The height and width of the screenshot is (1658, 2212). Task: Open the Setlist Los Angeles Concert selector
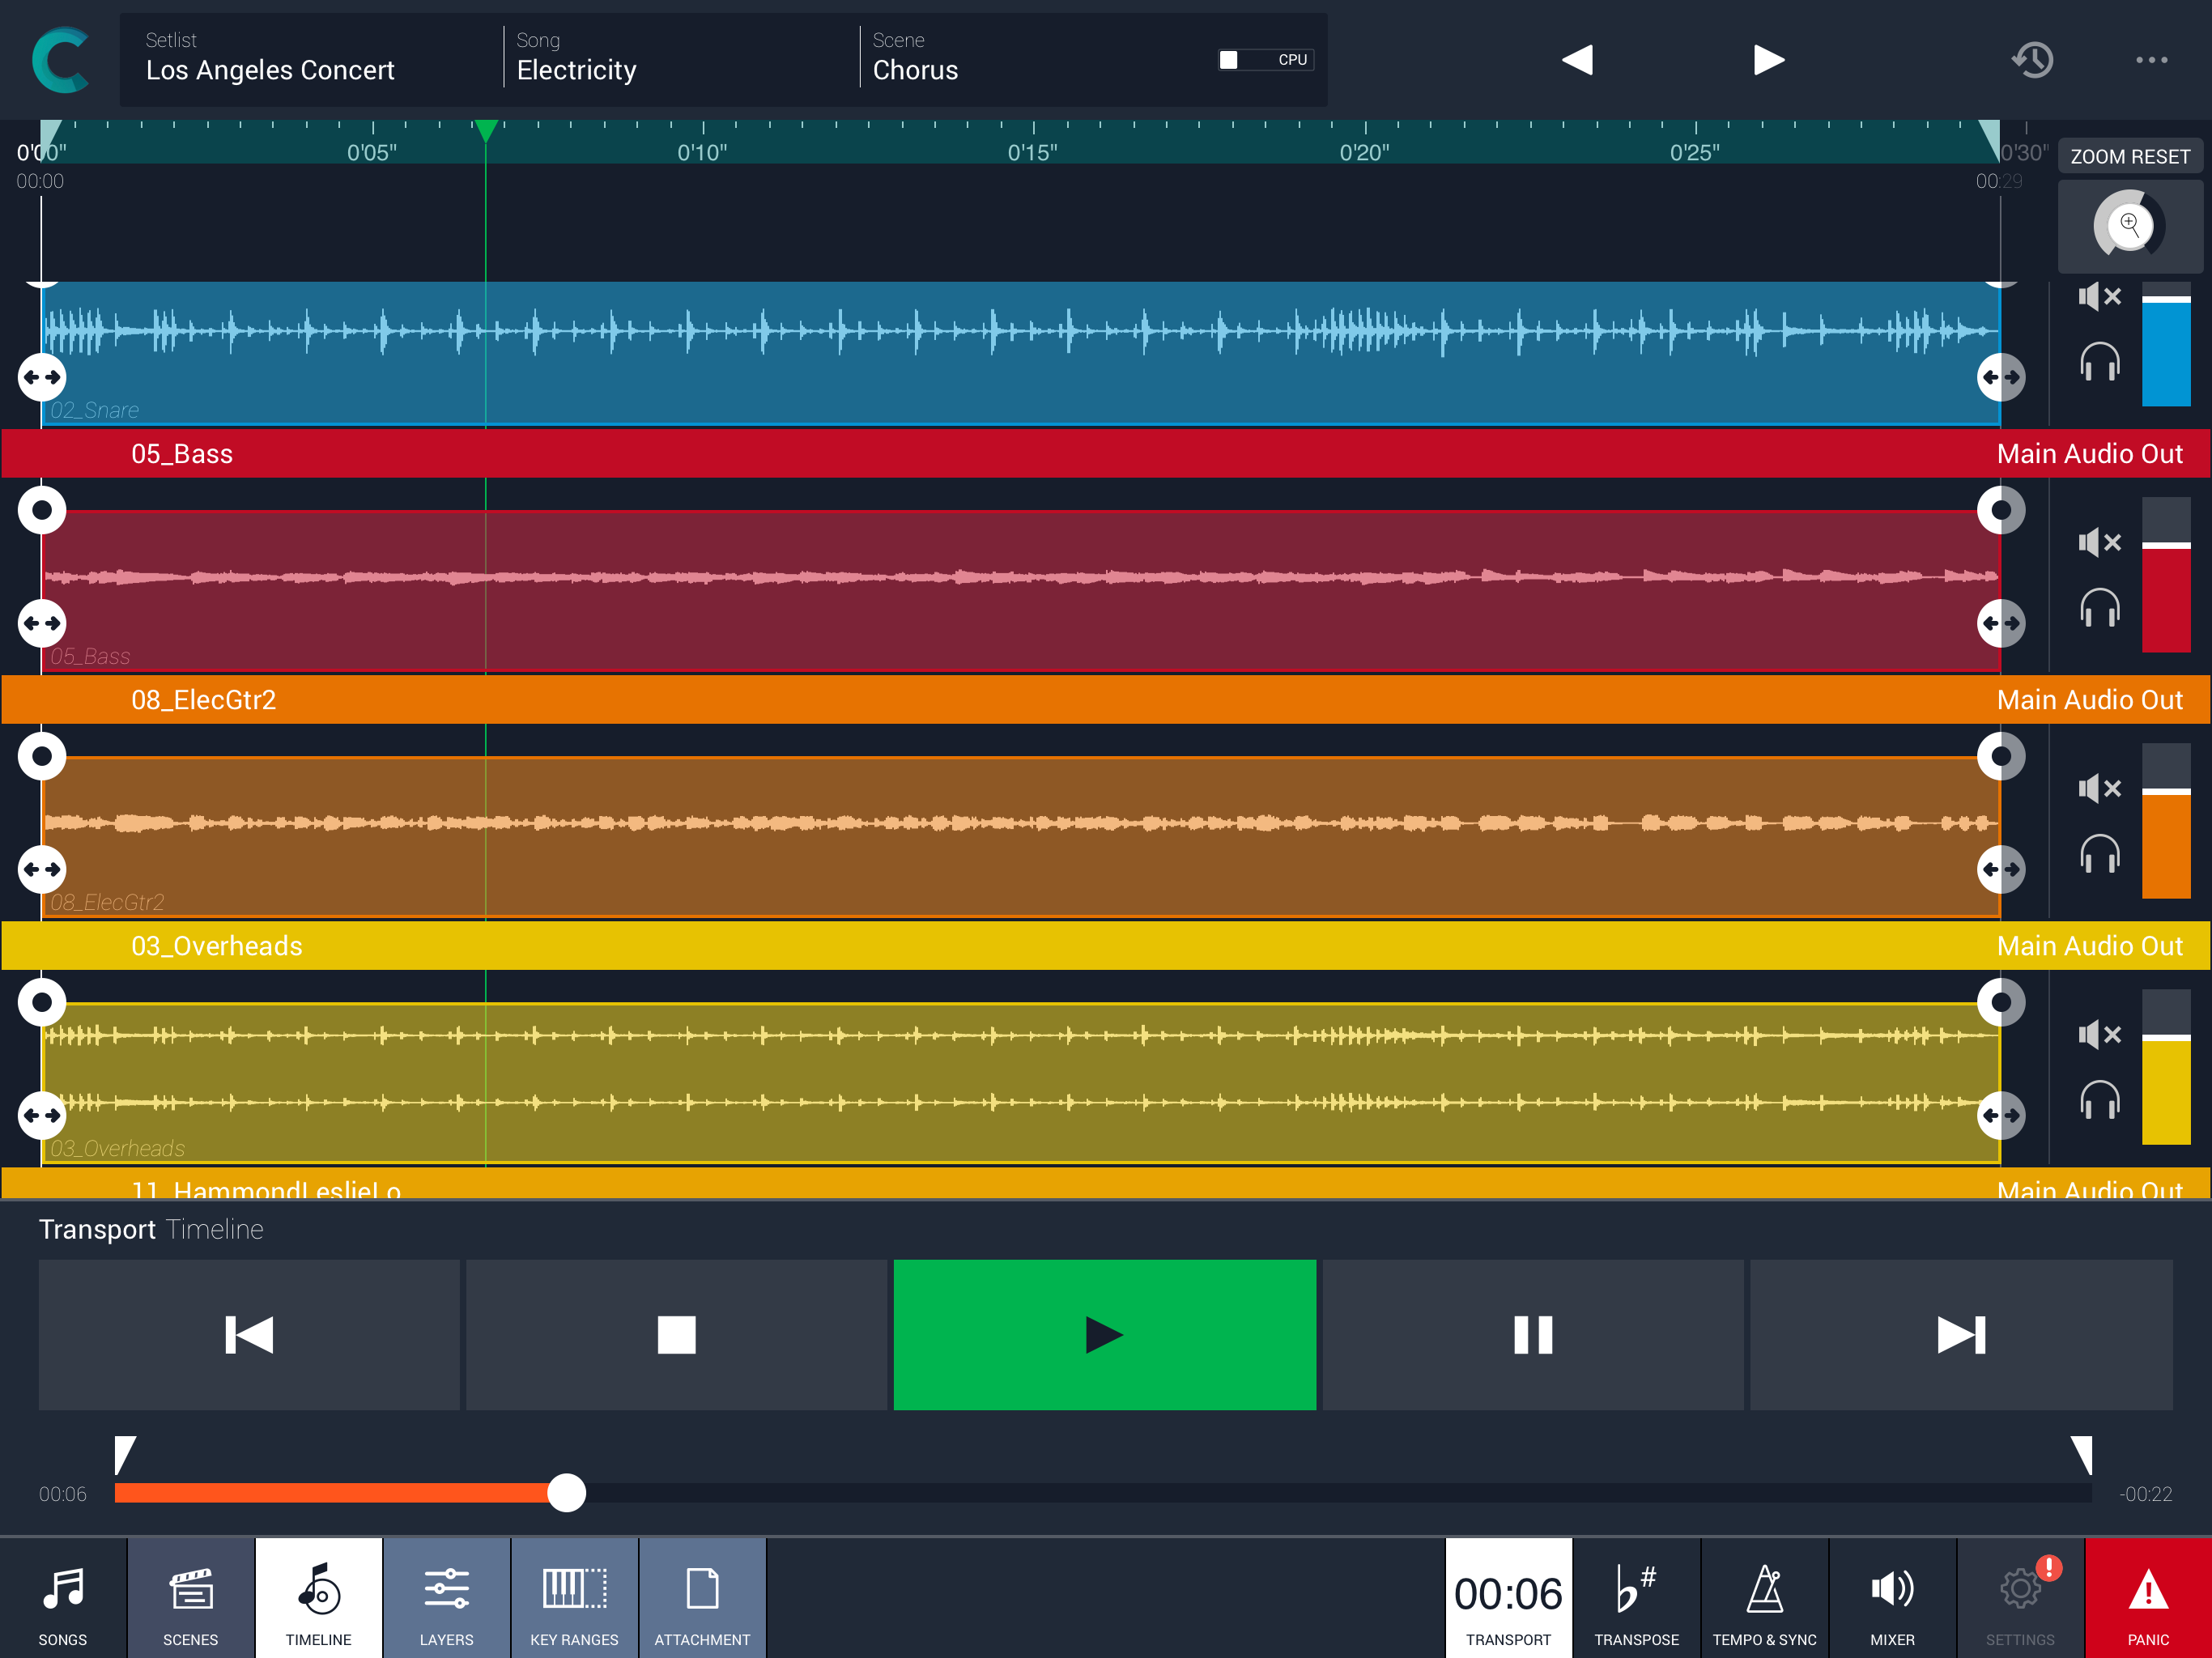[x=310, y=58]
